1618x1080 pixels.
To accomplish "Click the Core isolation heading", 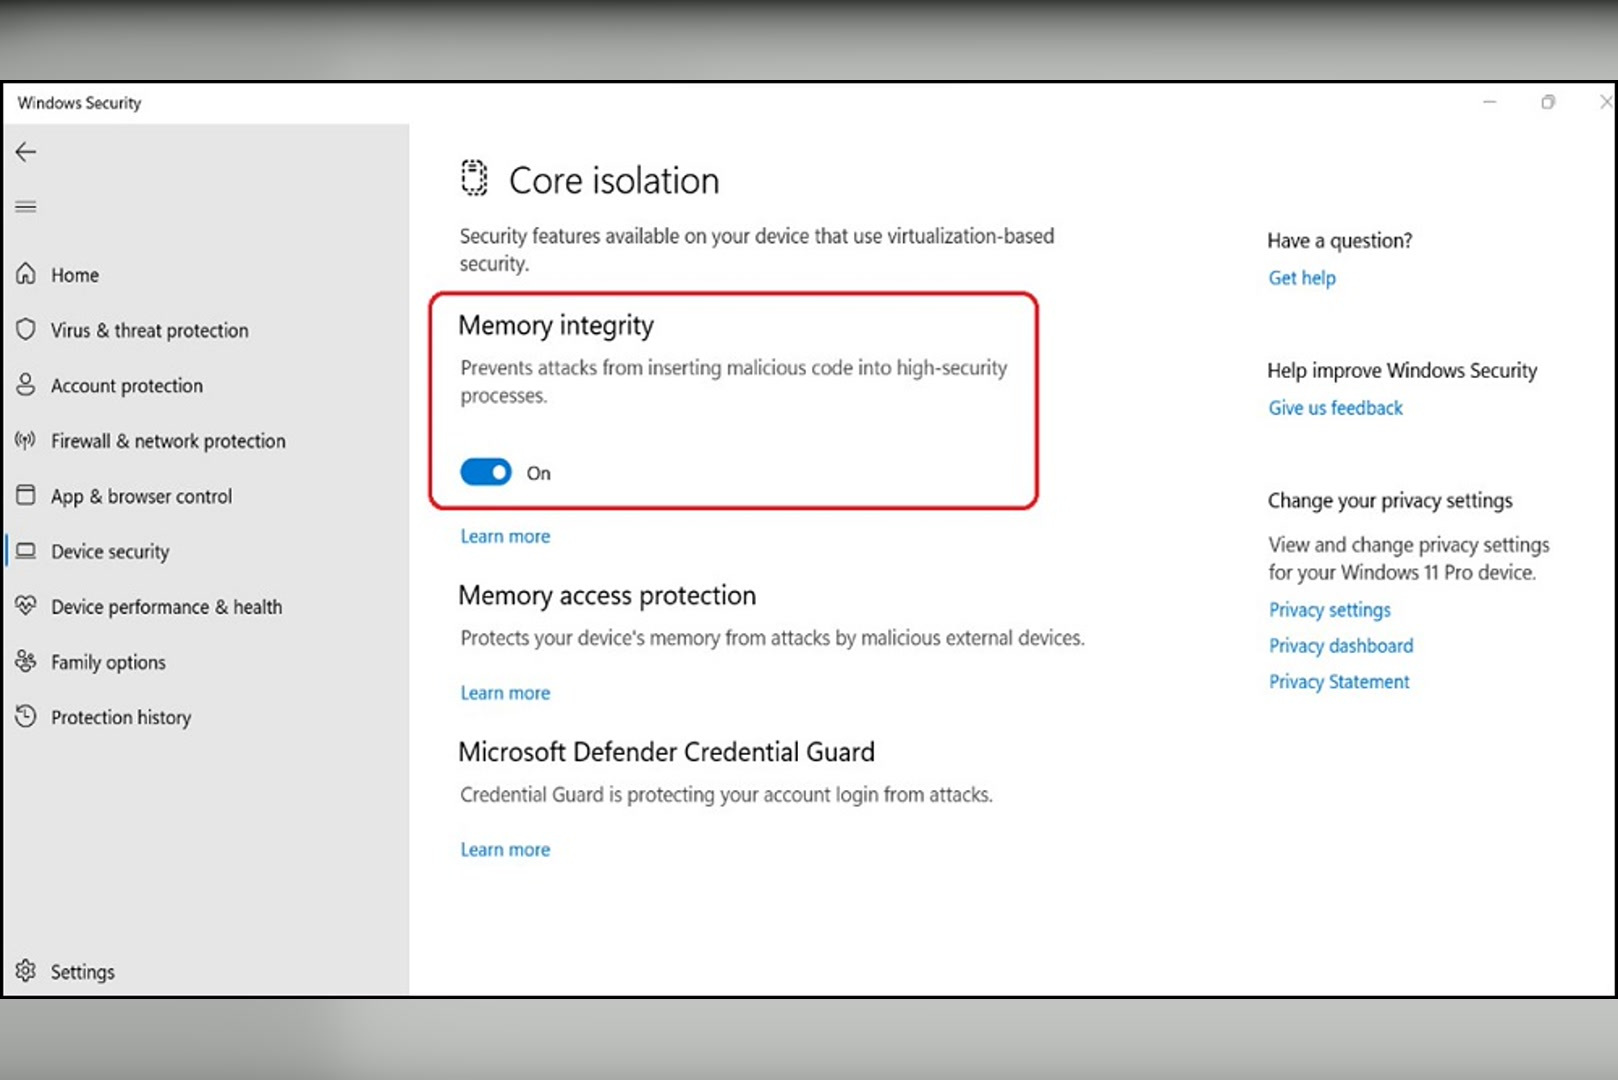I will [614, 181].
